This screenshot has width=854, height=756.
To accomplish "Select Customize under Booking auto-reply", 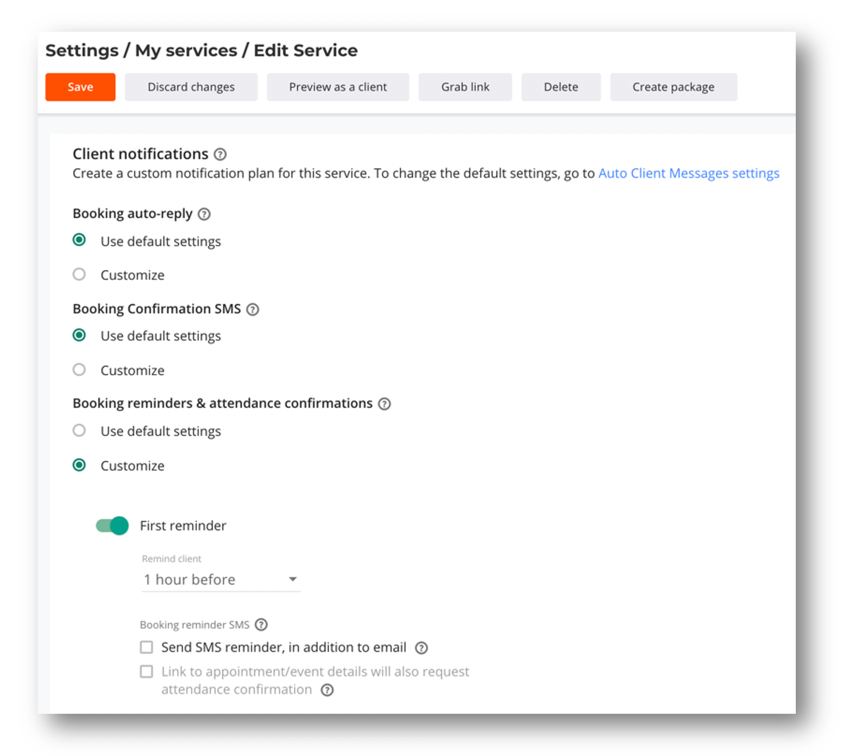I will (79, 274).
